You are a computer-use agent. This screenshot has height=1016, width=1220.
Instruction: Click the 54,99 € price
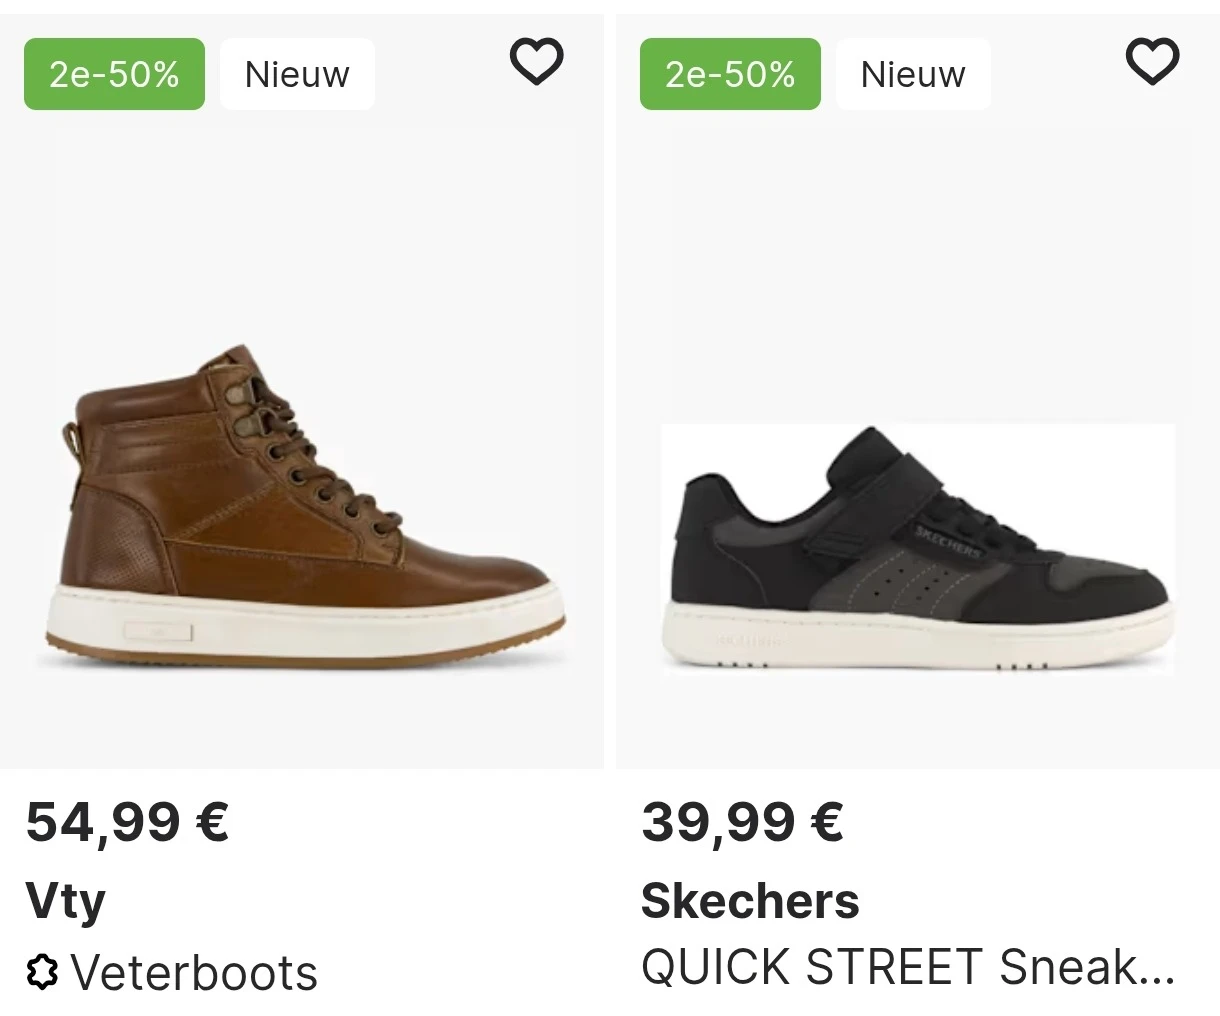(x=127, y=822)
